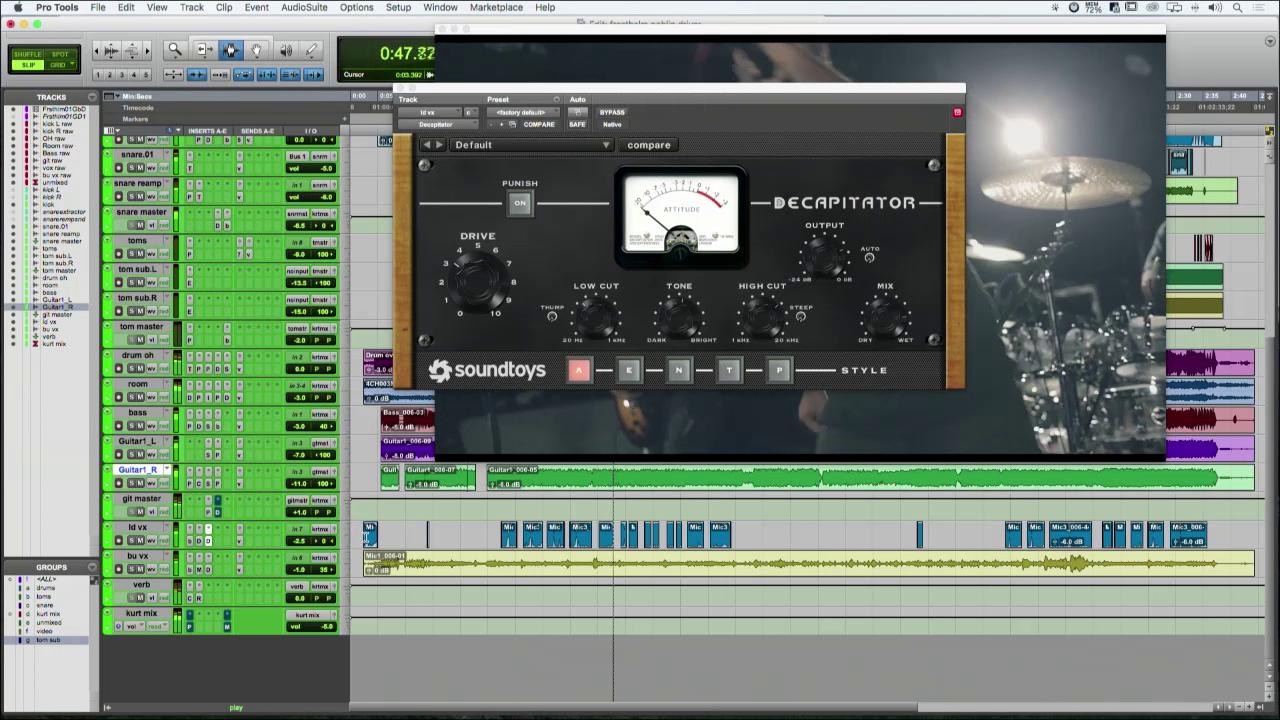The height and width of the screenshot is (720, 1280).
Task: Click the Bass_006 clip in timeline
Action: 408,419
